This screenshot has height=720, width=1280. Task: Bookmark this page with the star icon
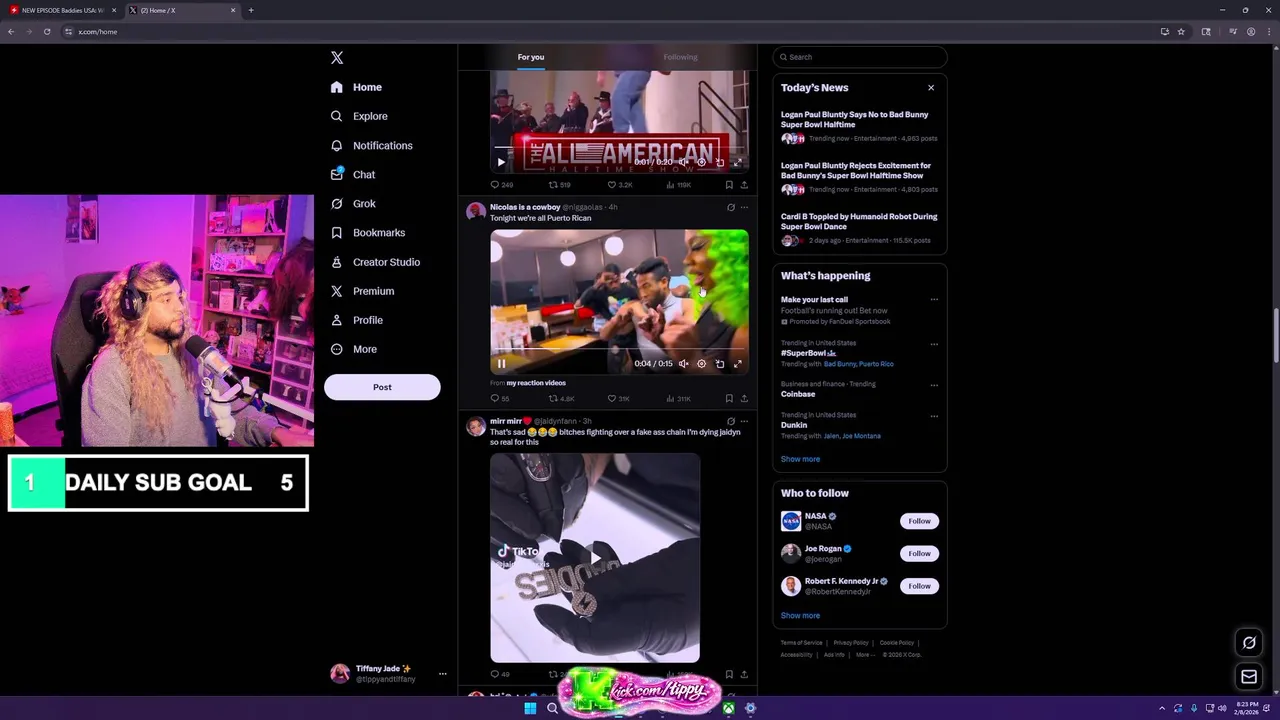pyautogui.click(x=1181, y=32)
